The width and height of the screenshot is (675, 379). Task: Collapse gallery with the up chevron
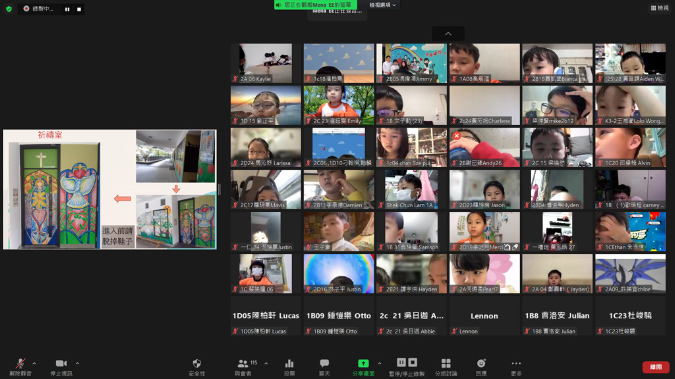(448, 34)
